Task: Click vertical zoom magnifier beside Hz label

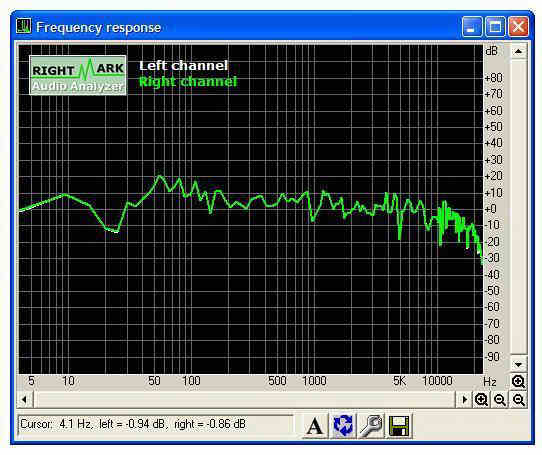Action: [518, 382]
